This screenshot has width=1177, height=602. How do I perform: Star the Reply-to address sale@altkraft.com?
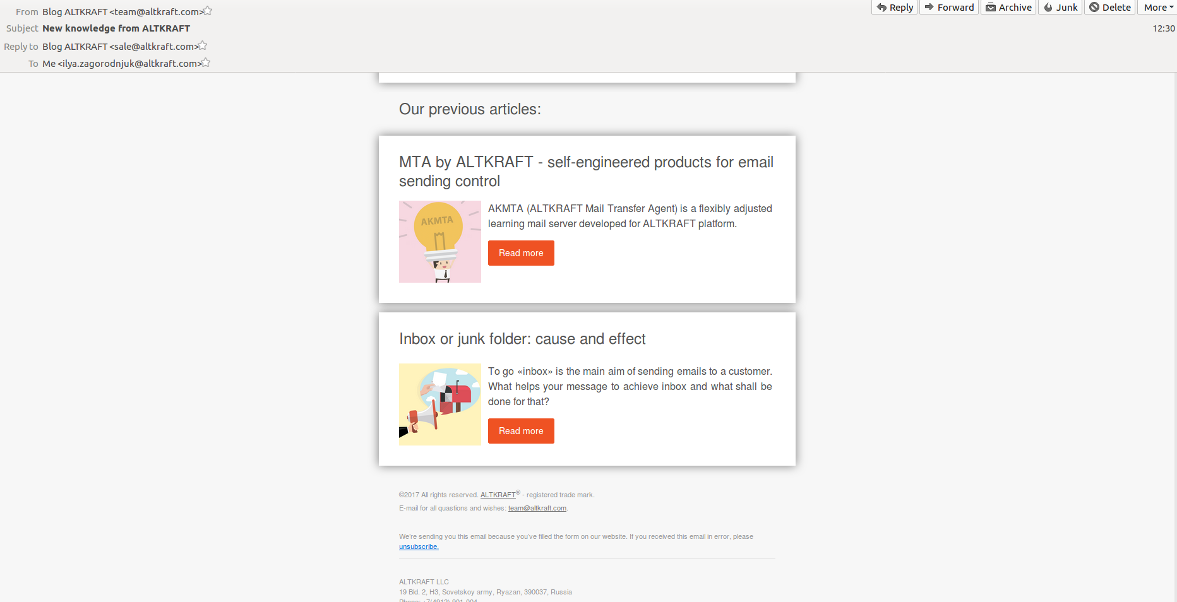tap(203, 46)
